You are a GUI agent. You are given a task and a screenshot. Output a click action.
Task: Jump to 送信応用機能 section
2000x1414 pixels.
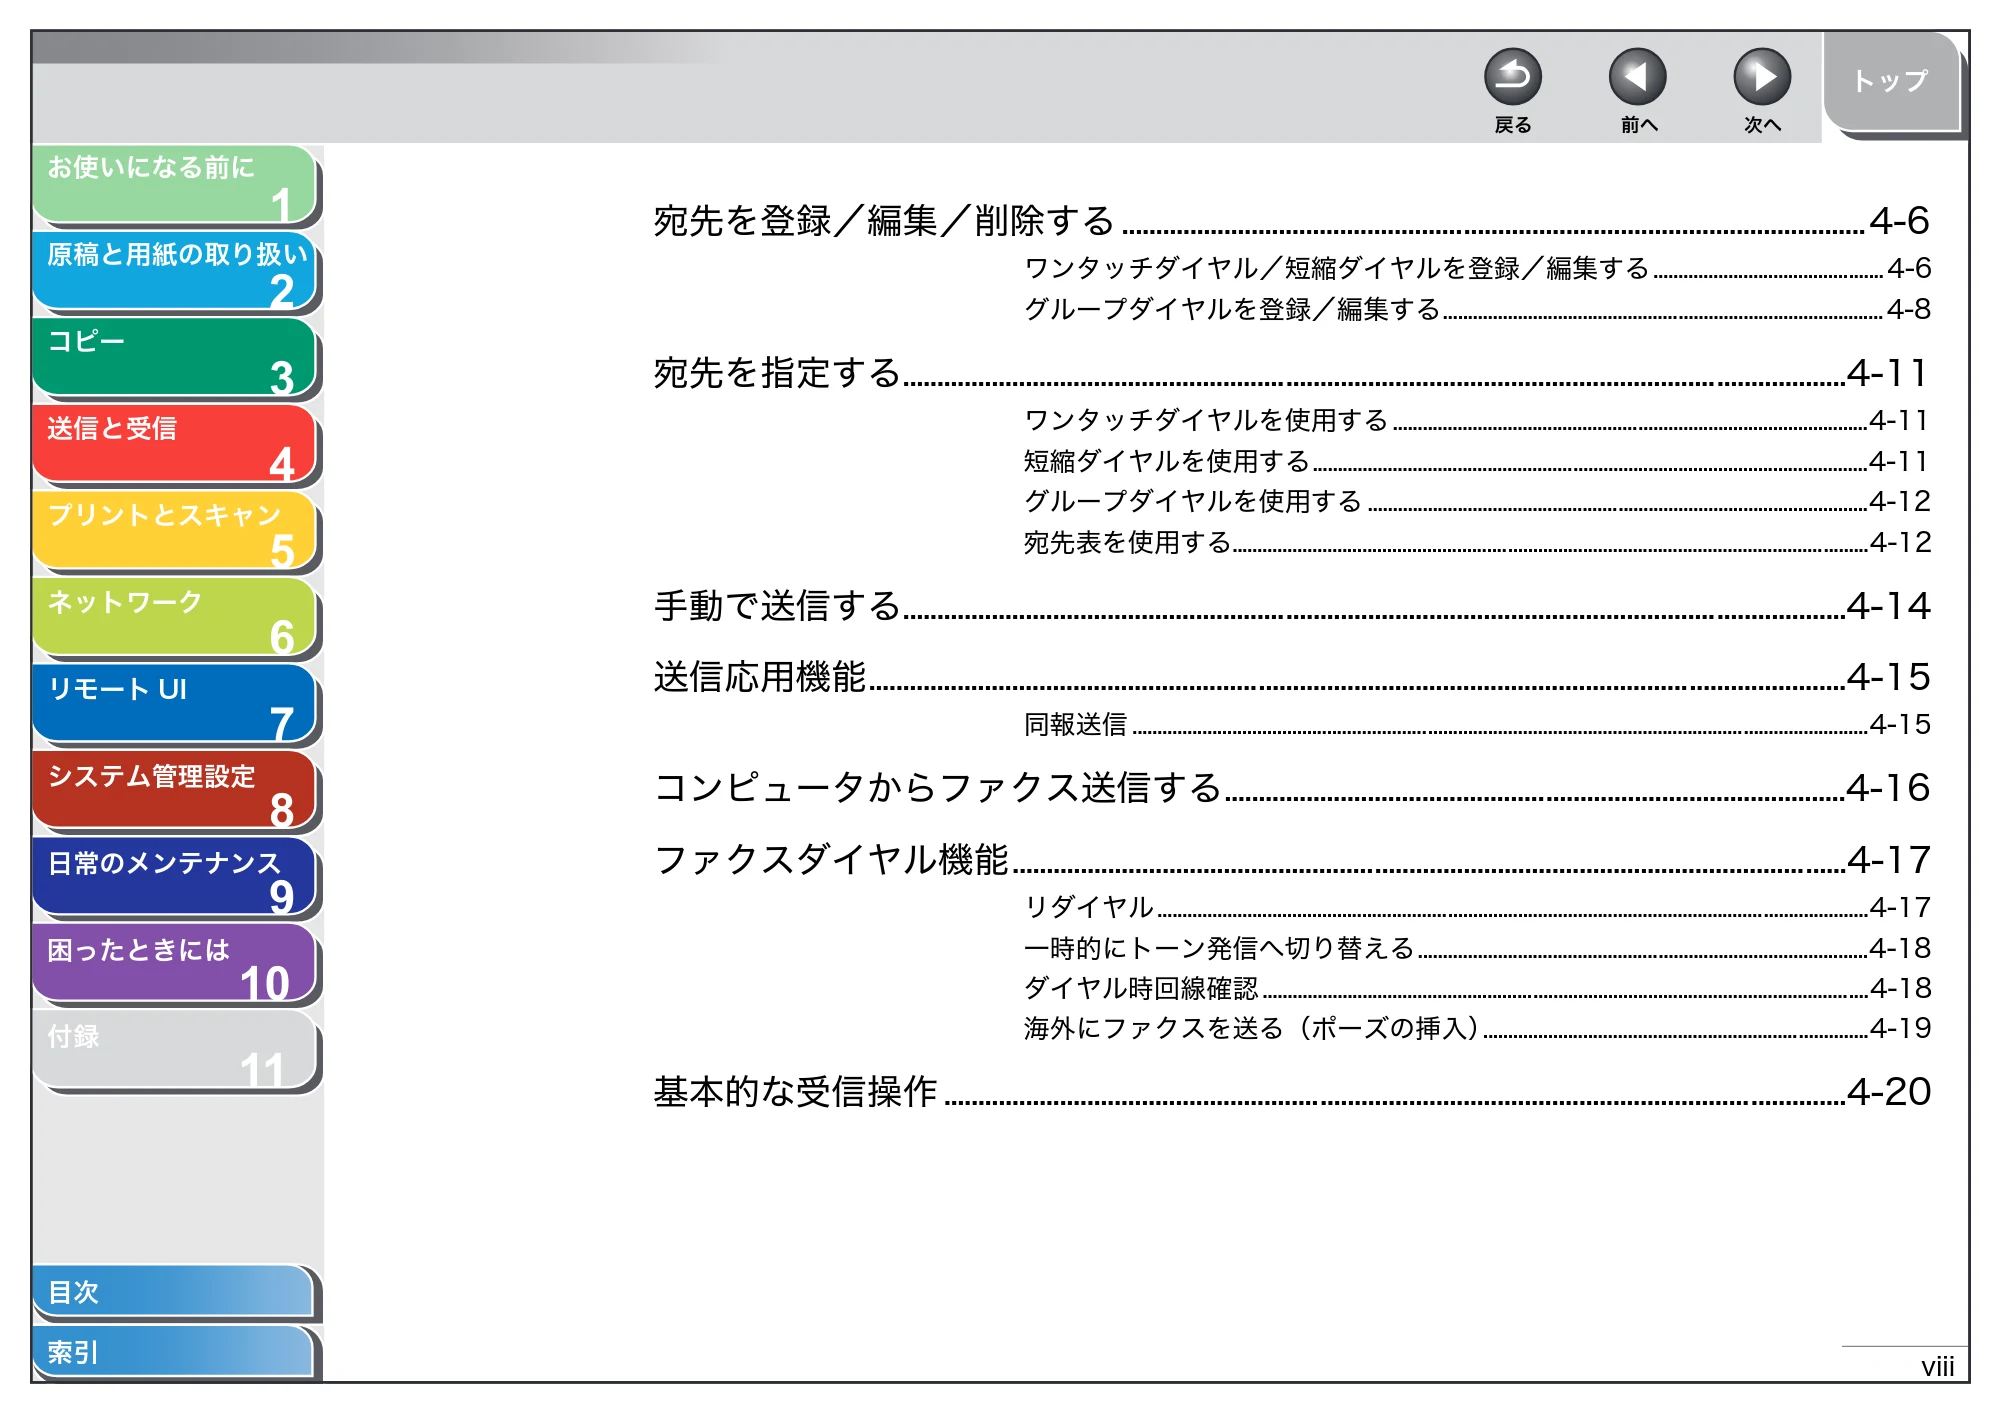[1291, 677]
